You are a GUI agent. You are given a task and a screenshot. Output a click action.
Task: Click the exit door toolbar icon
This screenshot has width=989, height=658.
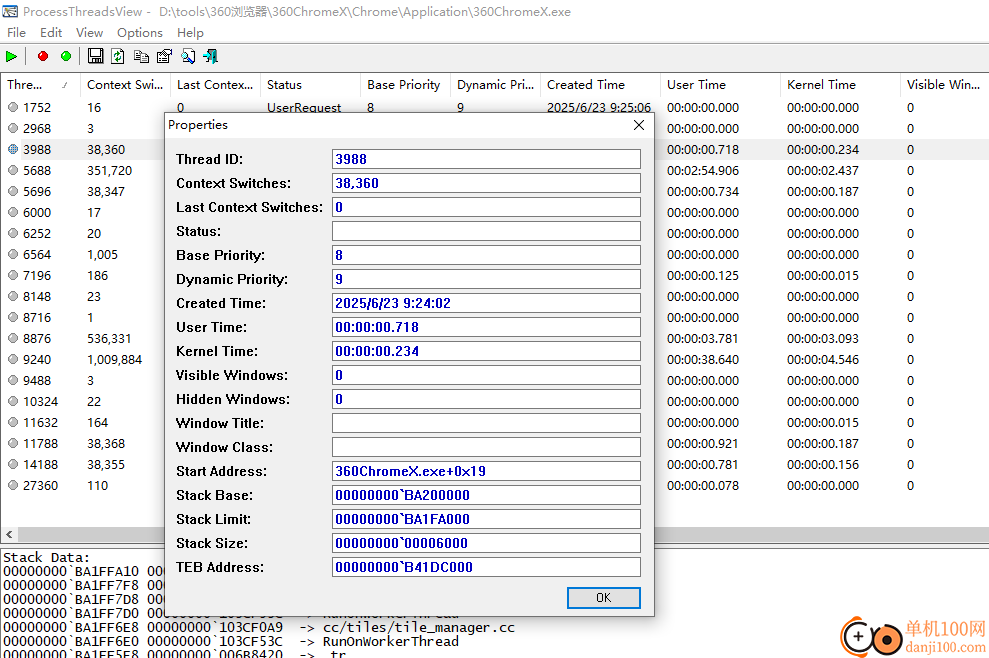(x=211, y=56)
